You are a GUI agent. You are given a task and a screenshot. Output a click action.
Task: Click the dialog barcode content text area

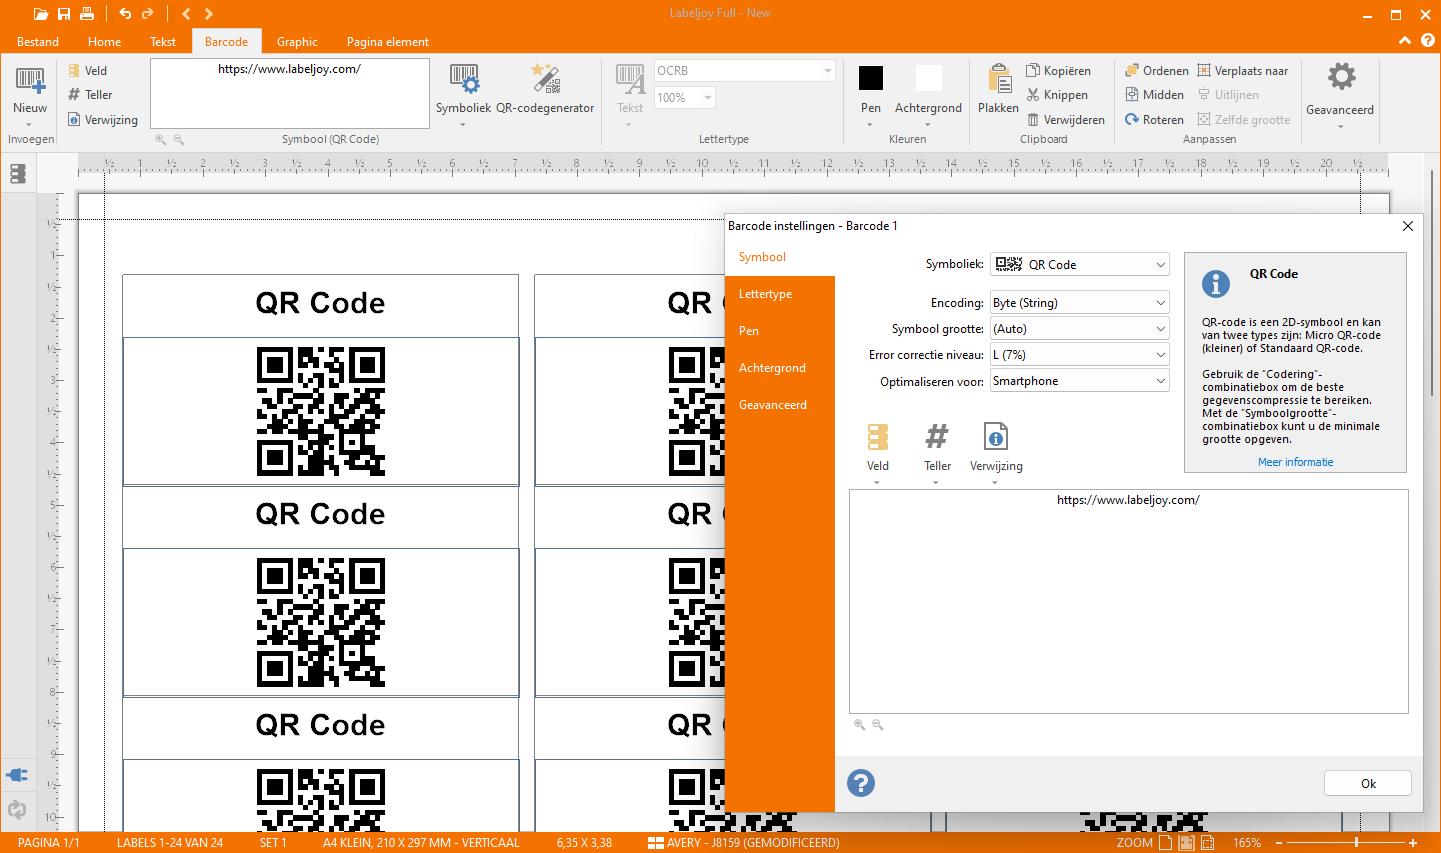click(1128, 601)
